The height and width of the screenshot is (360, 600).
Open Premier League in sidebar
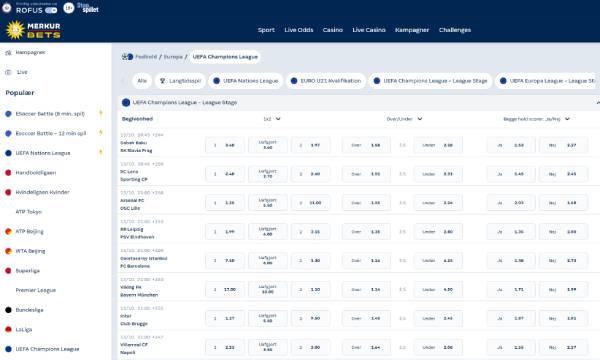36,290
